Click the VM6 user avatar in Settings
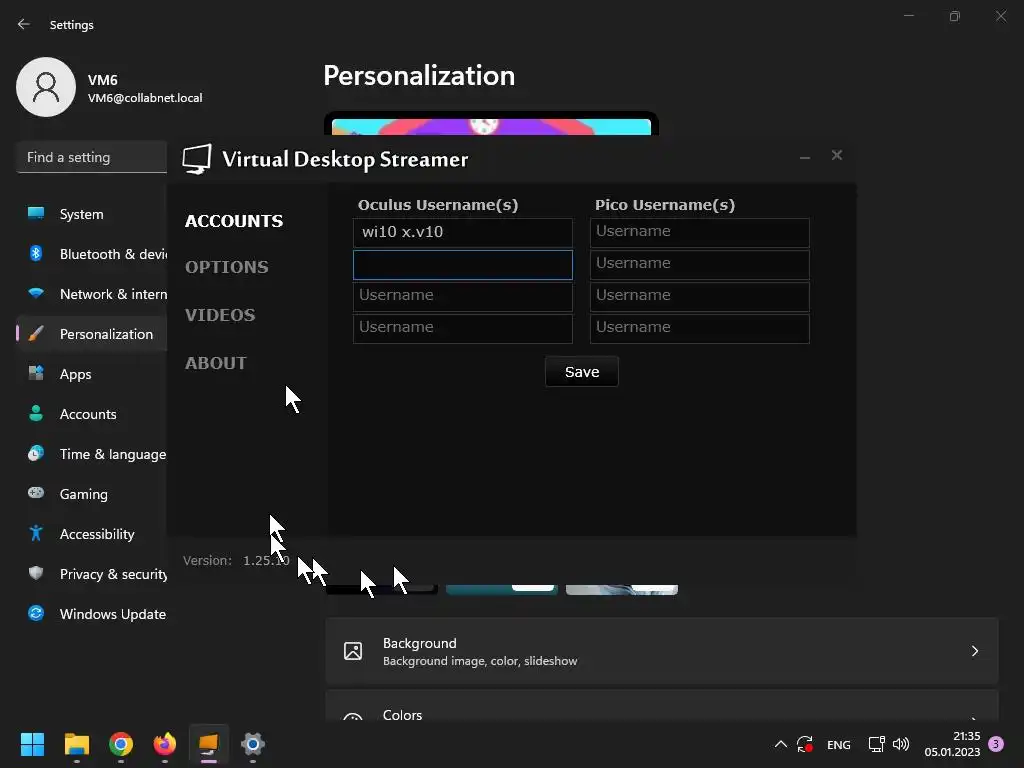 (x=46, y=87)
